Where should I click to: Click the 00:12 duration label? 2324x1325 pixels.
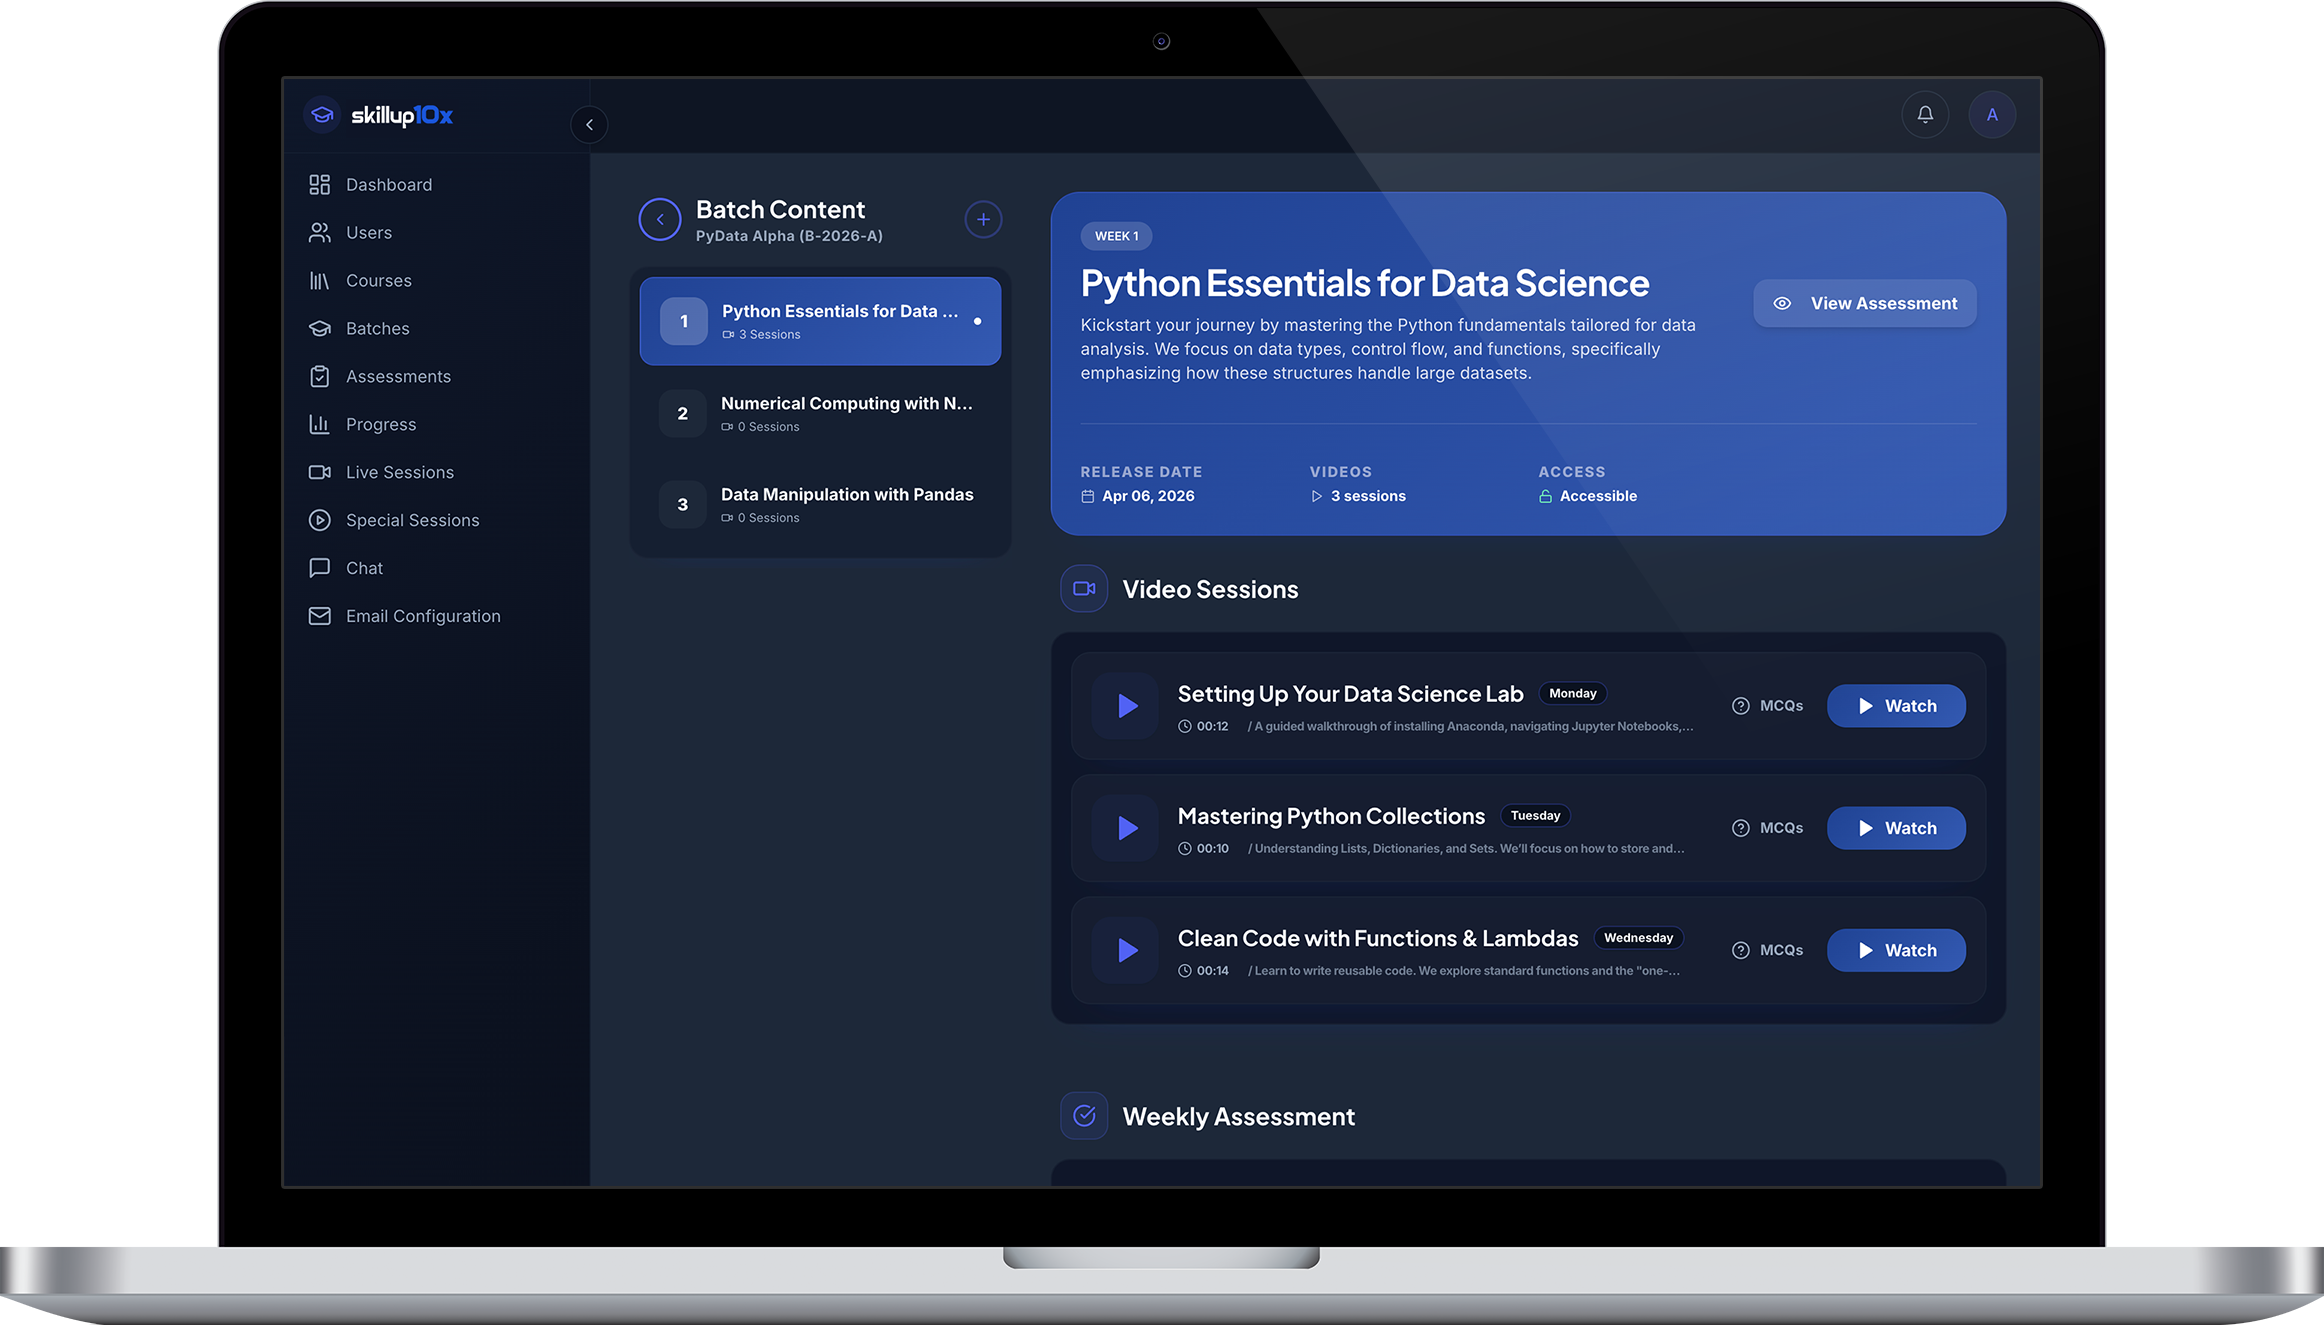pos(1203,726)
